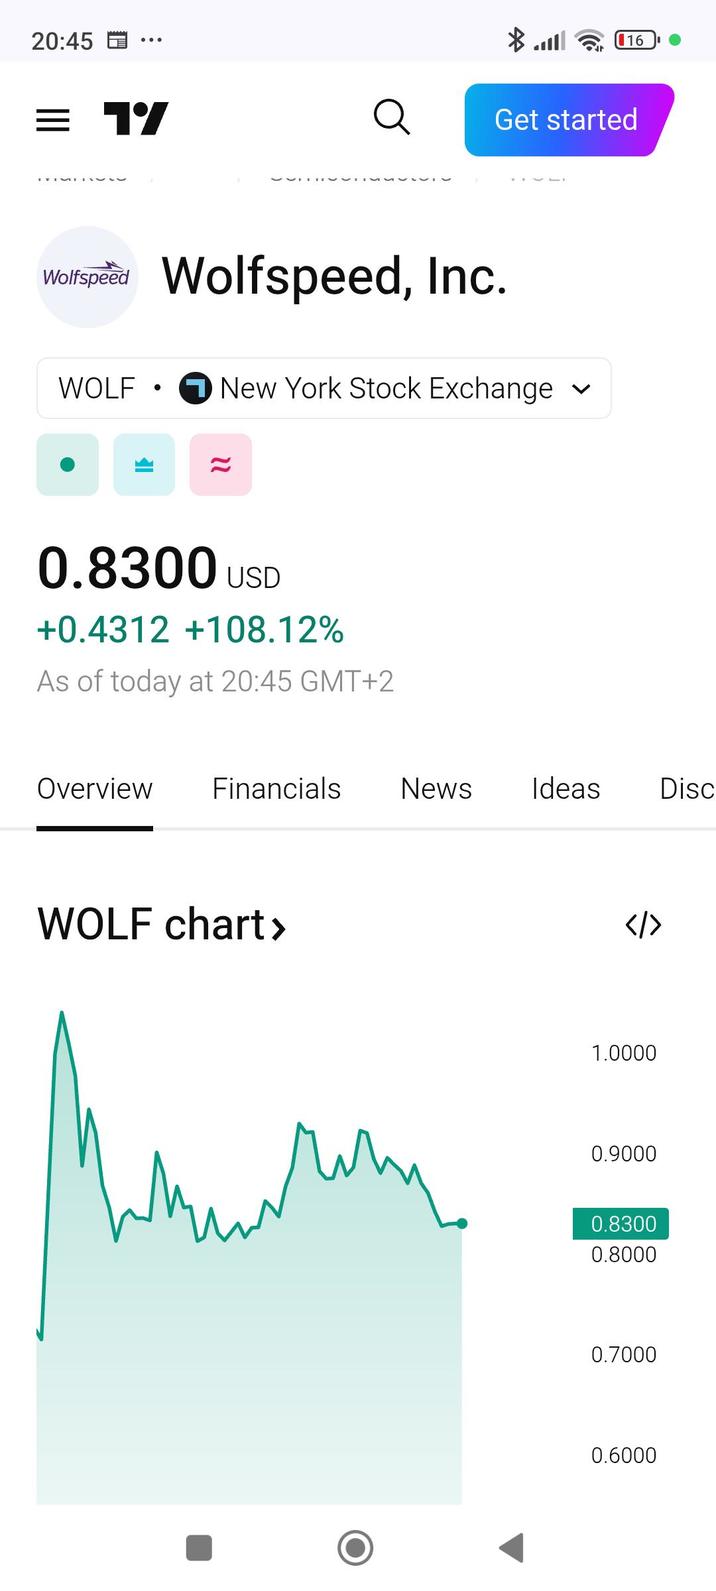This screenshot has width=716, height=1591.
Task: Select the Ideas tab
Action: coord(565,789)
